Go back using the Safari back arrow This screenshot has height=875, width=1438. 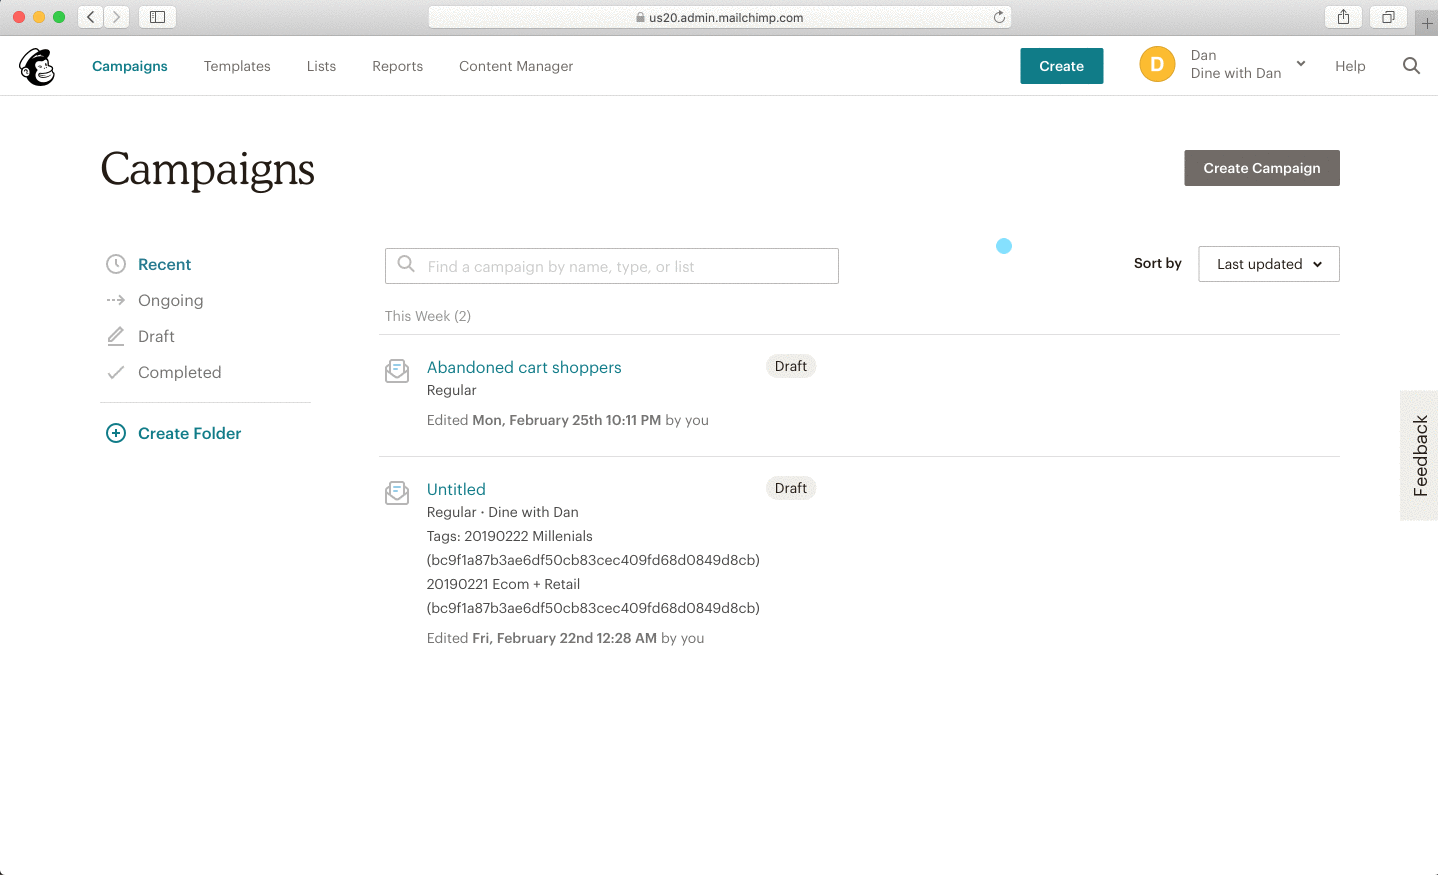point(91,17)
